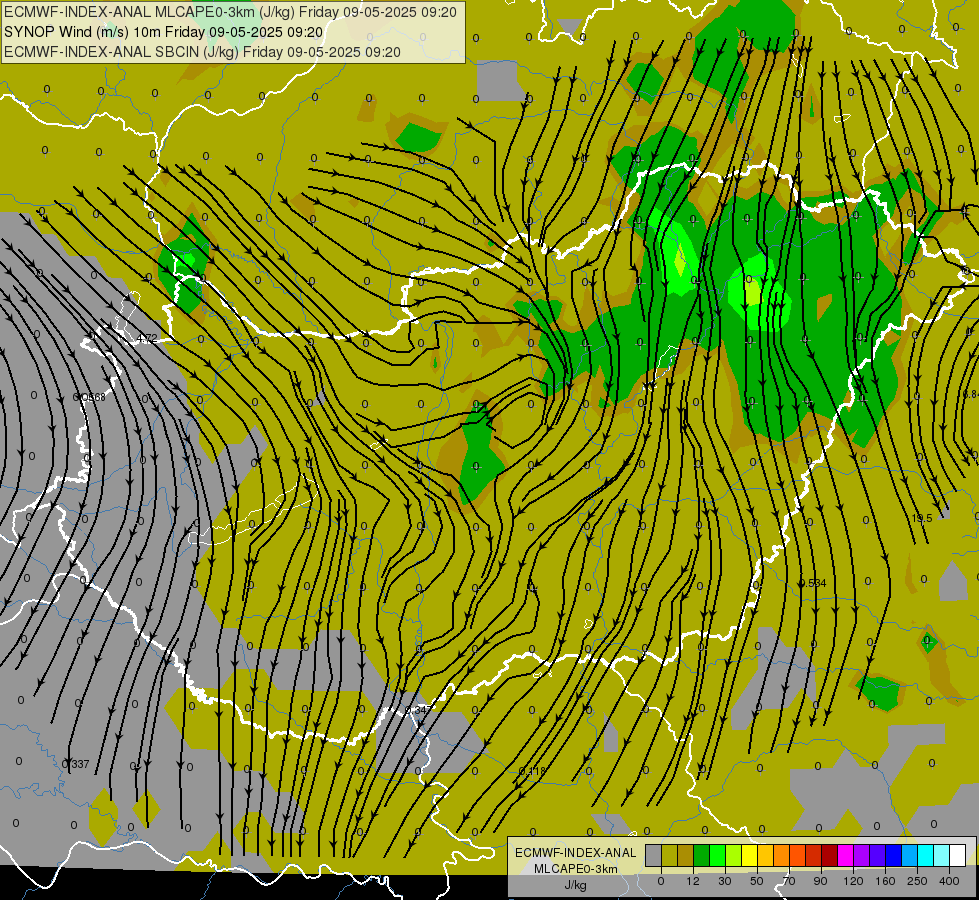Image resolution: width=979 pixels, height=900 pixels.
Task: Click the 30 tick label on the legend
Action: [725, 881]
